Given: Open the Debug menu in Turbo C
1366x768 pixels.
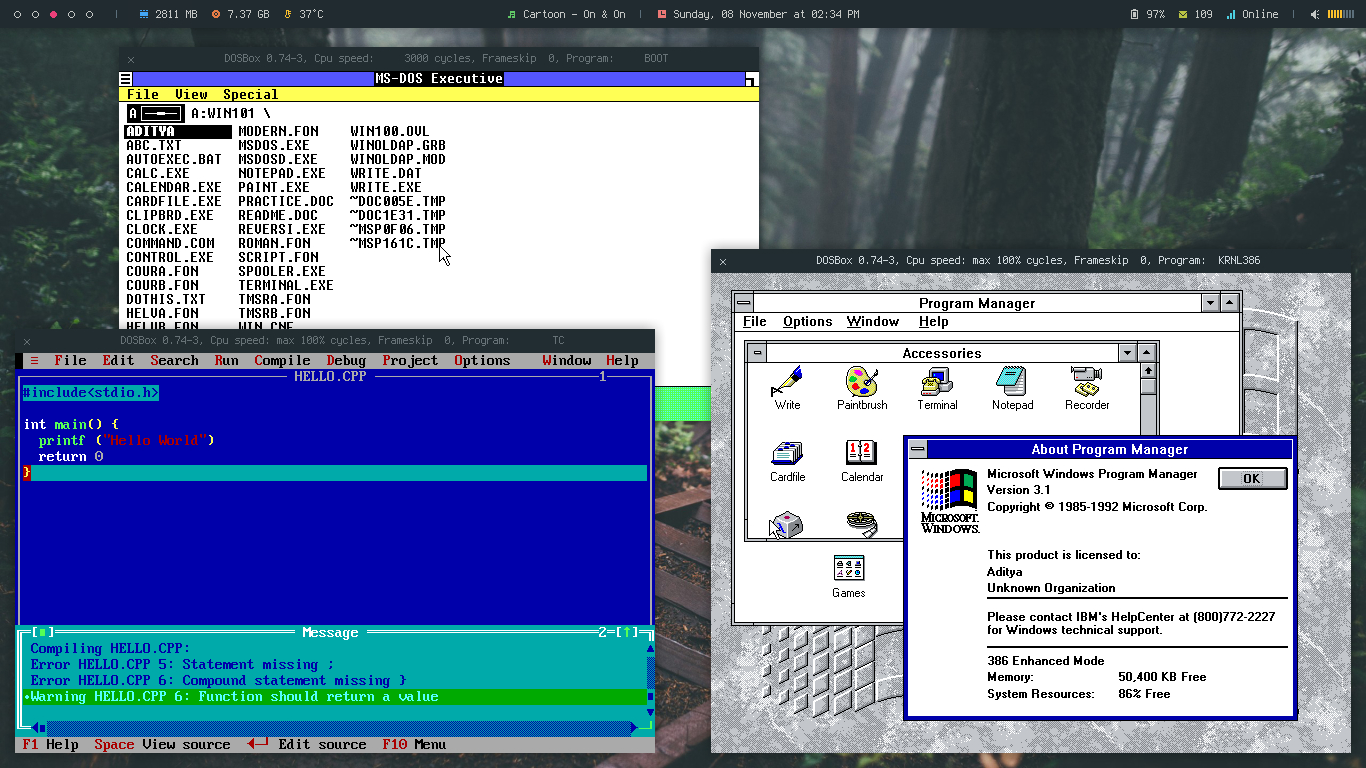Looking at the screenshot, I should click(346, 361).
